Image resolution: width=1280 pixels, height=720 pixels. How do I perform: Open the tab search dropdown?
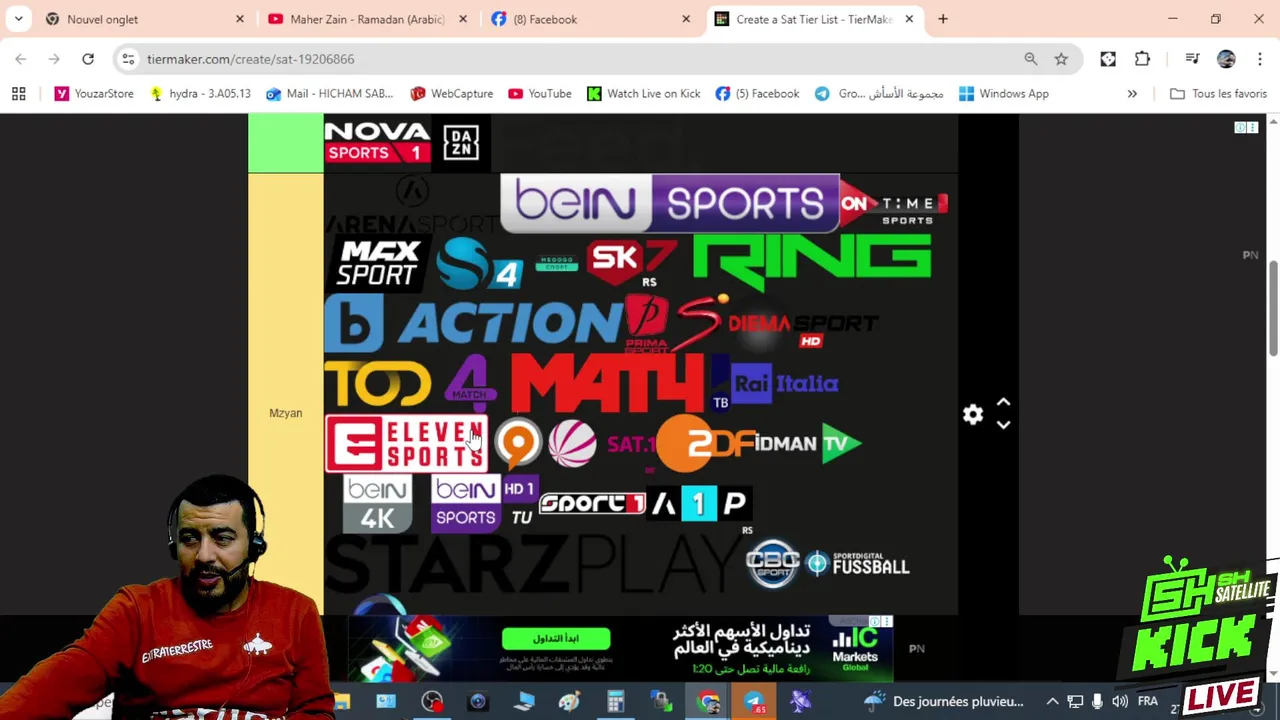(x=18, y=19)
